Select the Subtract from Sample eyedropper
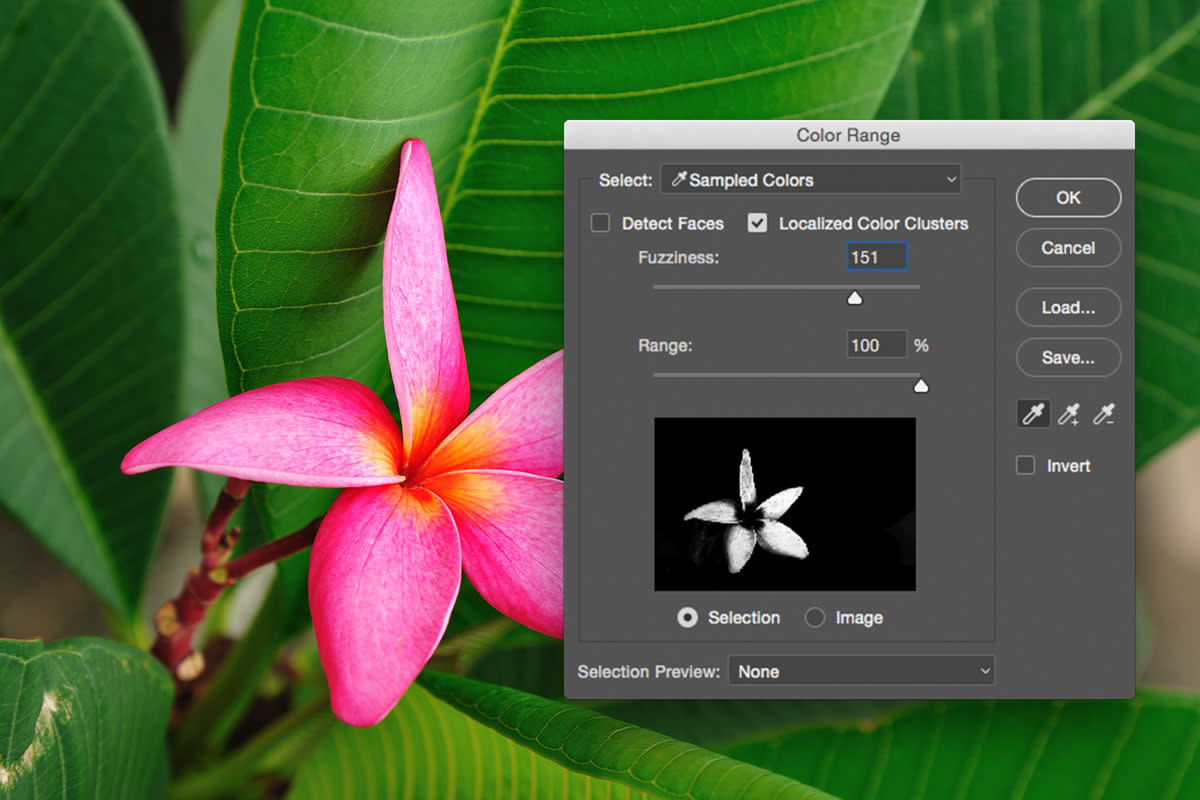 [1103, 413]
